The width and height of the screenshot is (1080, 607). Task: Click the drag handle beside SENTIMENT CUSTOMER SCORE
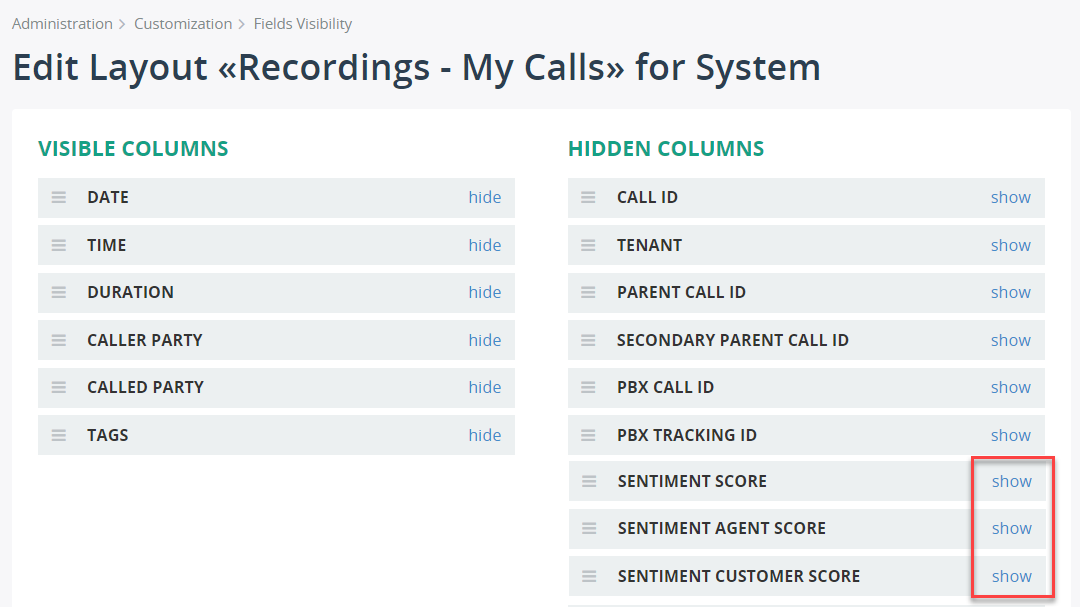pyautogui.click(x=589, y=577)
